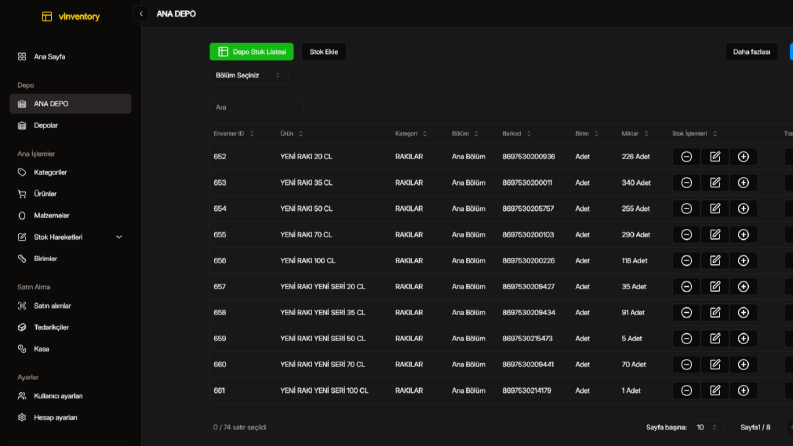The height and width of the screenshot is (446, 793).
Task: Open Ürünler in the sidebar
Action: pos(70,194)
